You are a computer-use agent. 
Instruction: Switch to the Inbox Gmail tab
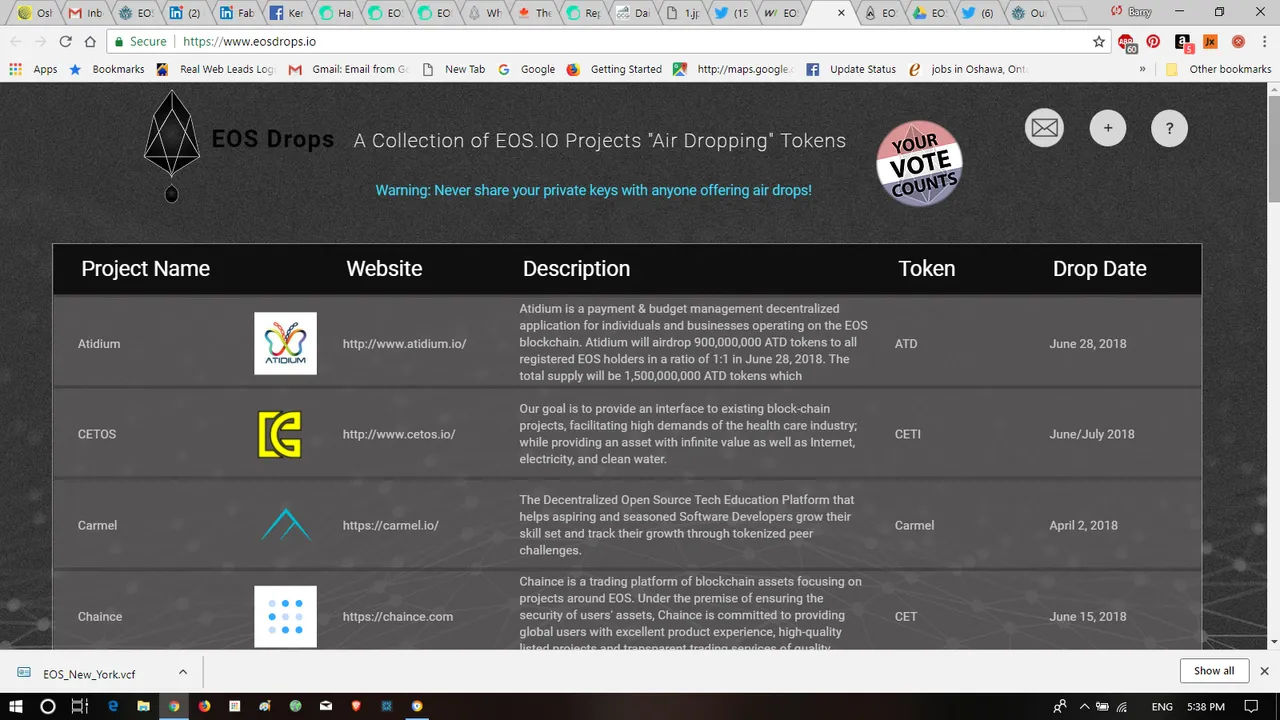86,13
